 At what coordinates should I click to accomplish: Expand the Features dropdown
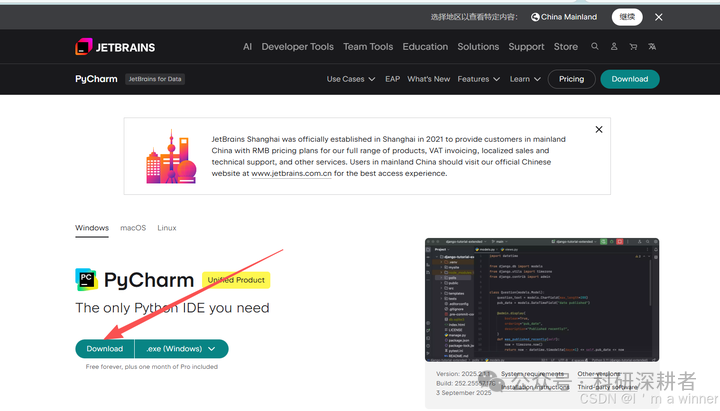[478, 79]
